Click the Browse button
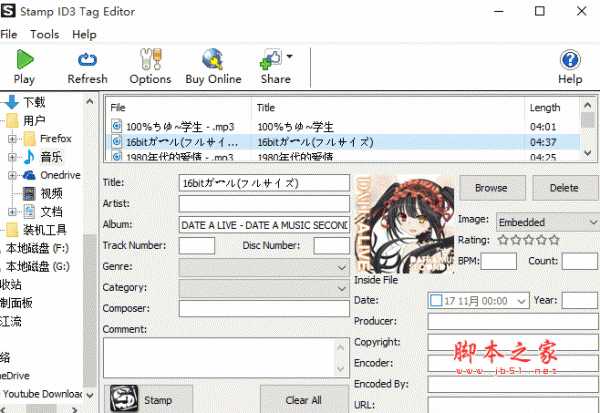The image size is (600, 413). tap(491, 187)
